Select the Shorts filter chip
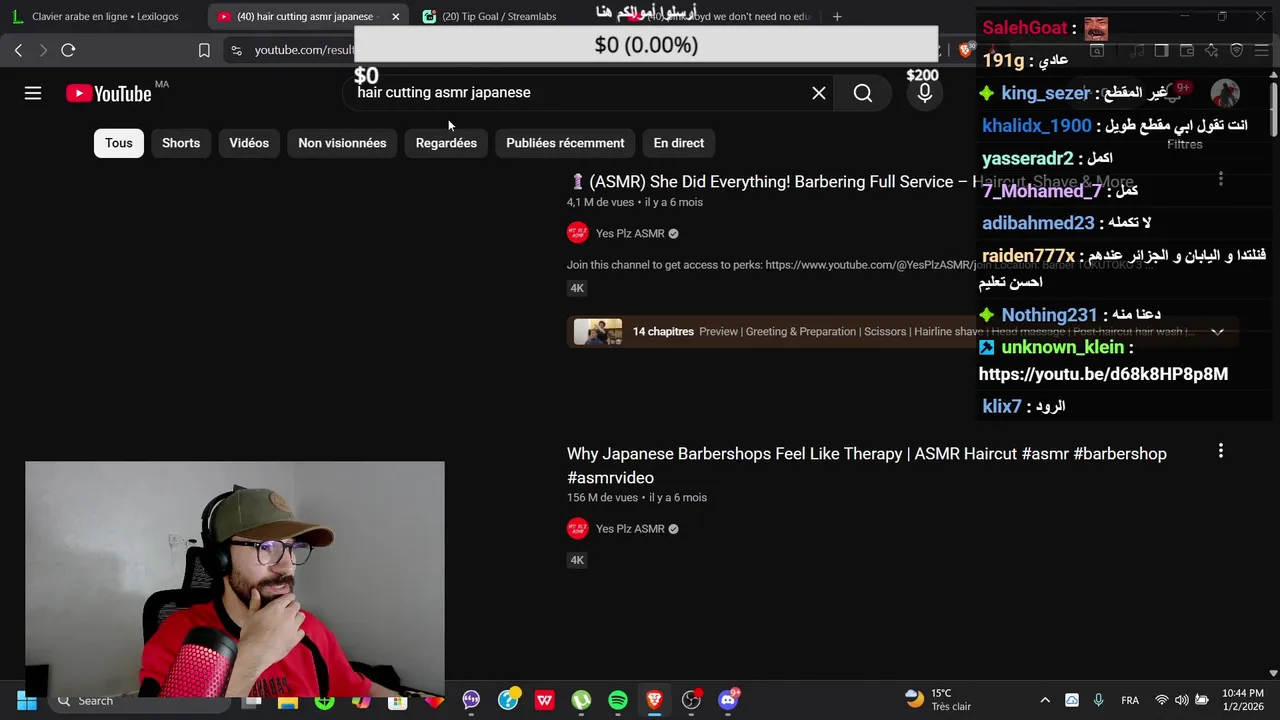Image resolution: width=1280 pixels, height=720 pixels. pos(181,143)
